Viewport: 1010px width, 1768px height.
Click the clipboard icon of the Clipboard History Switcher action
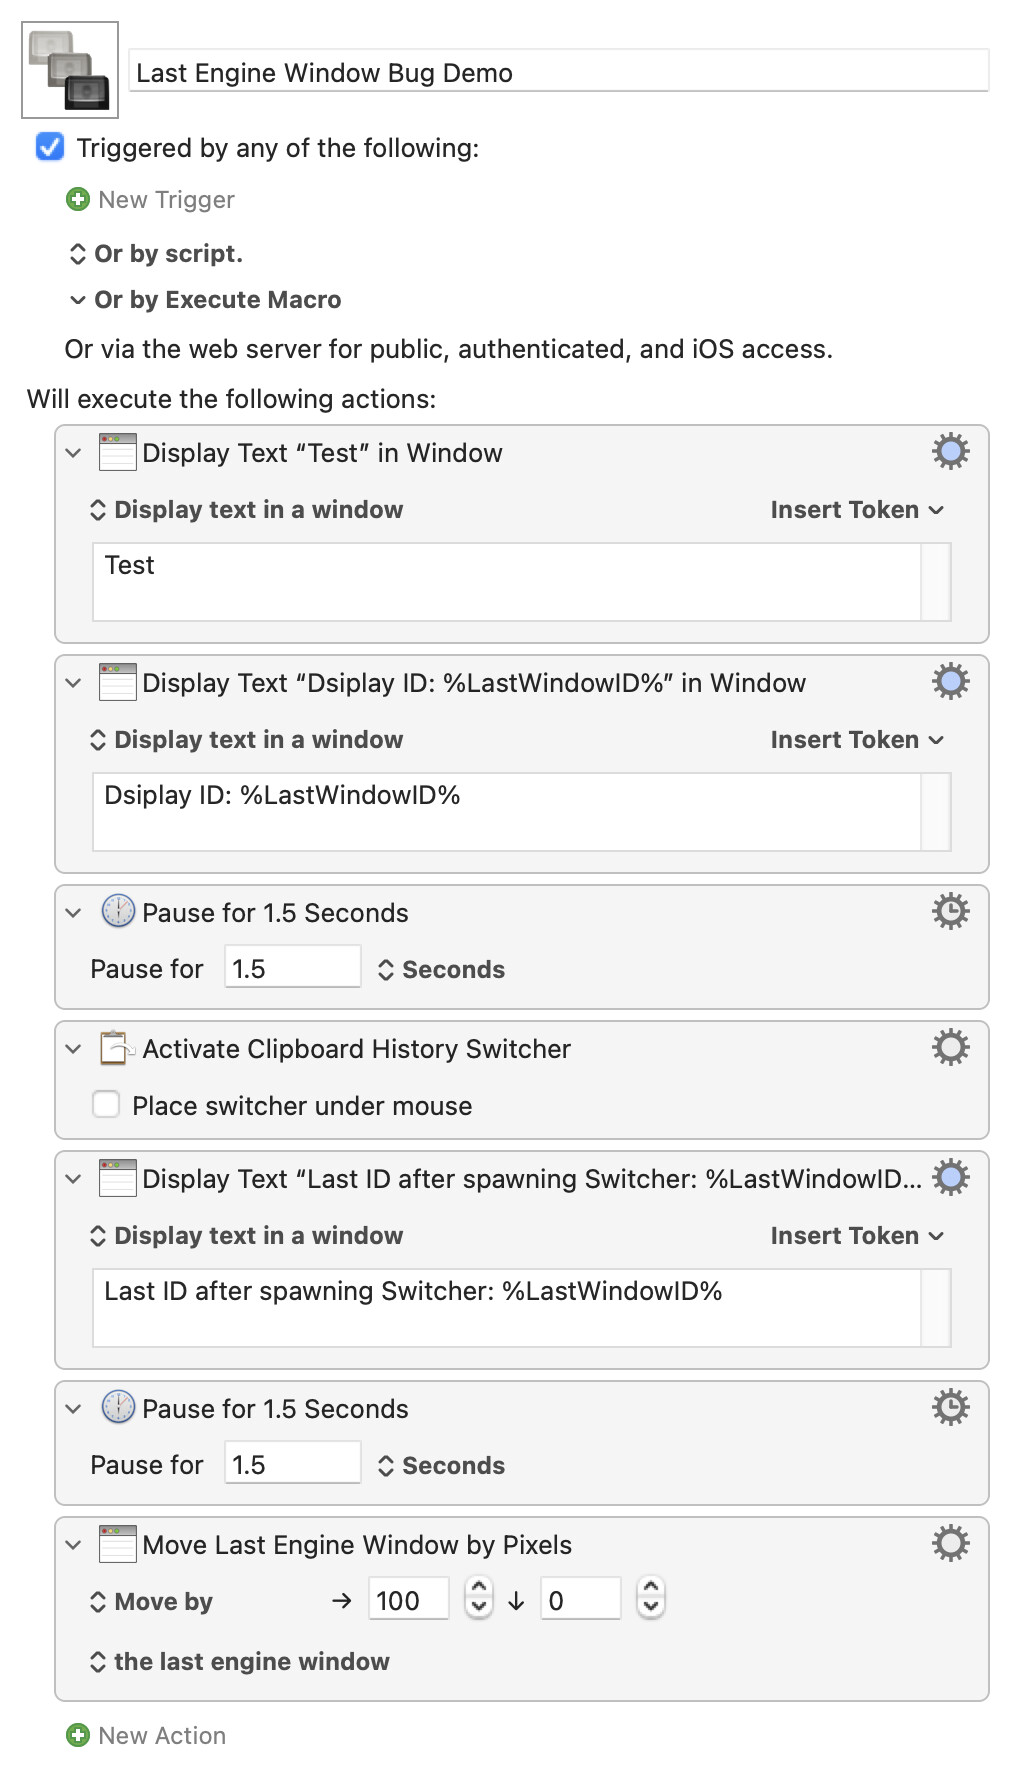[117, 1048]
